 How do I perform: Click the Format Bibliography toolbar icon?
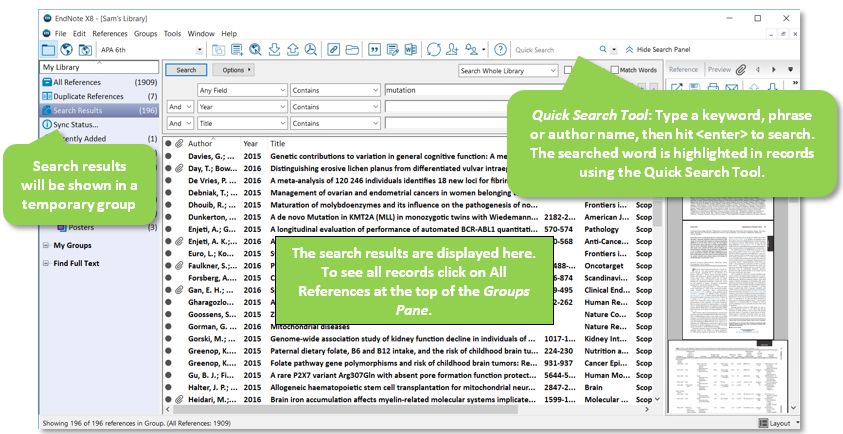[392, 50]
